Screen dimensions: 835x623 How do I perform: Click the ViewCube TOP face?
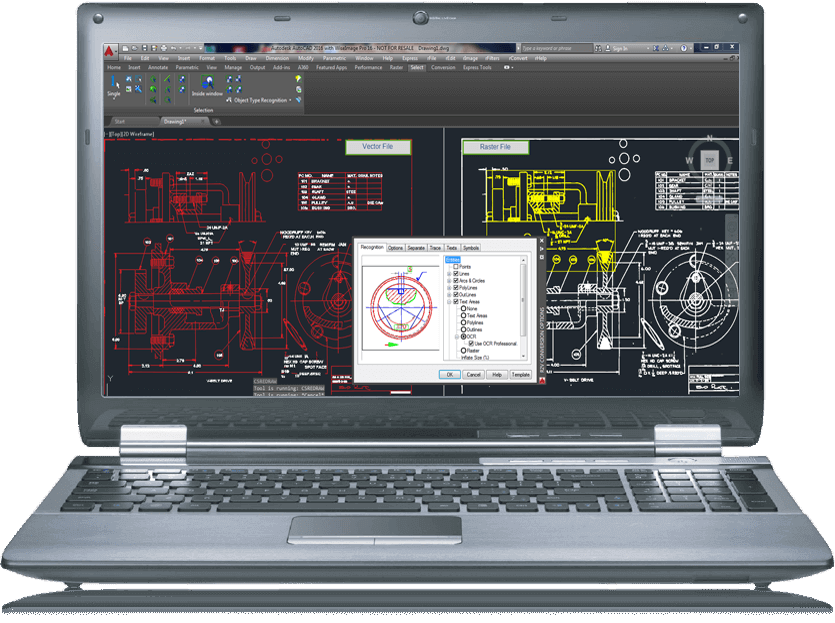(709, 159)
